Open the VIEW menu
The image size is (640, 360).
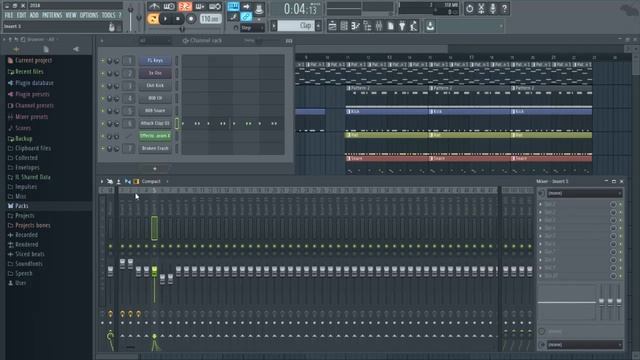(x=71, y=16)
